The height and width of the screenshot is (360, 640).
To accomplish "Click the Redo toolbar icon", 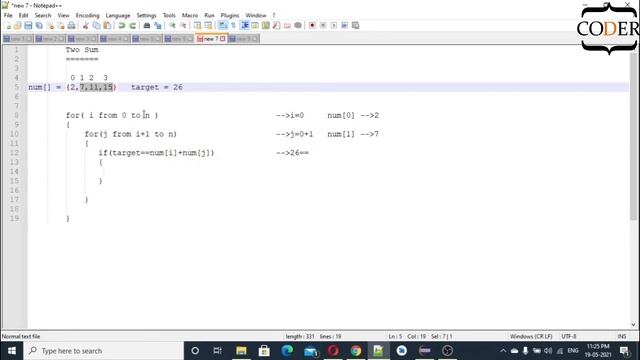I will click(132, 26).
